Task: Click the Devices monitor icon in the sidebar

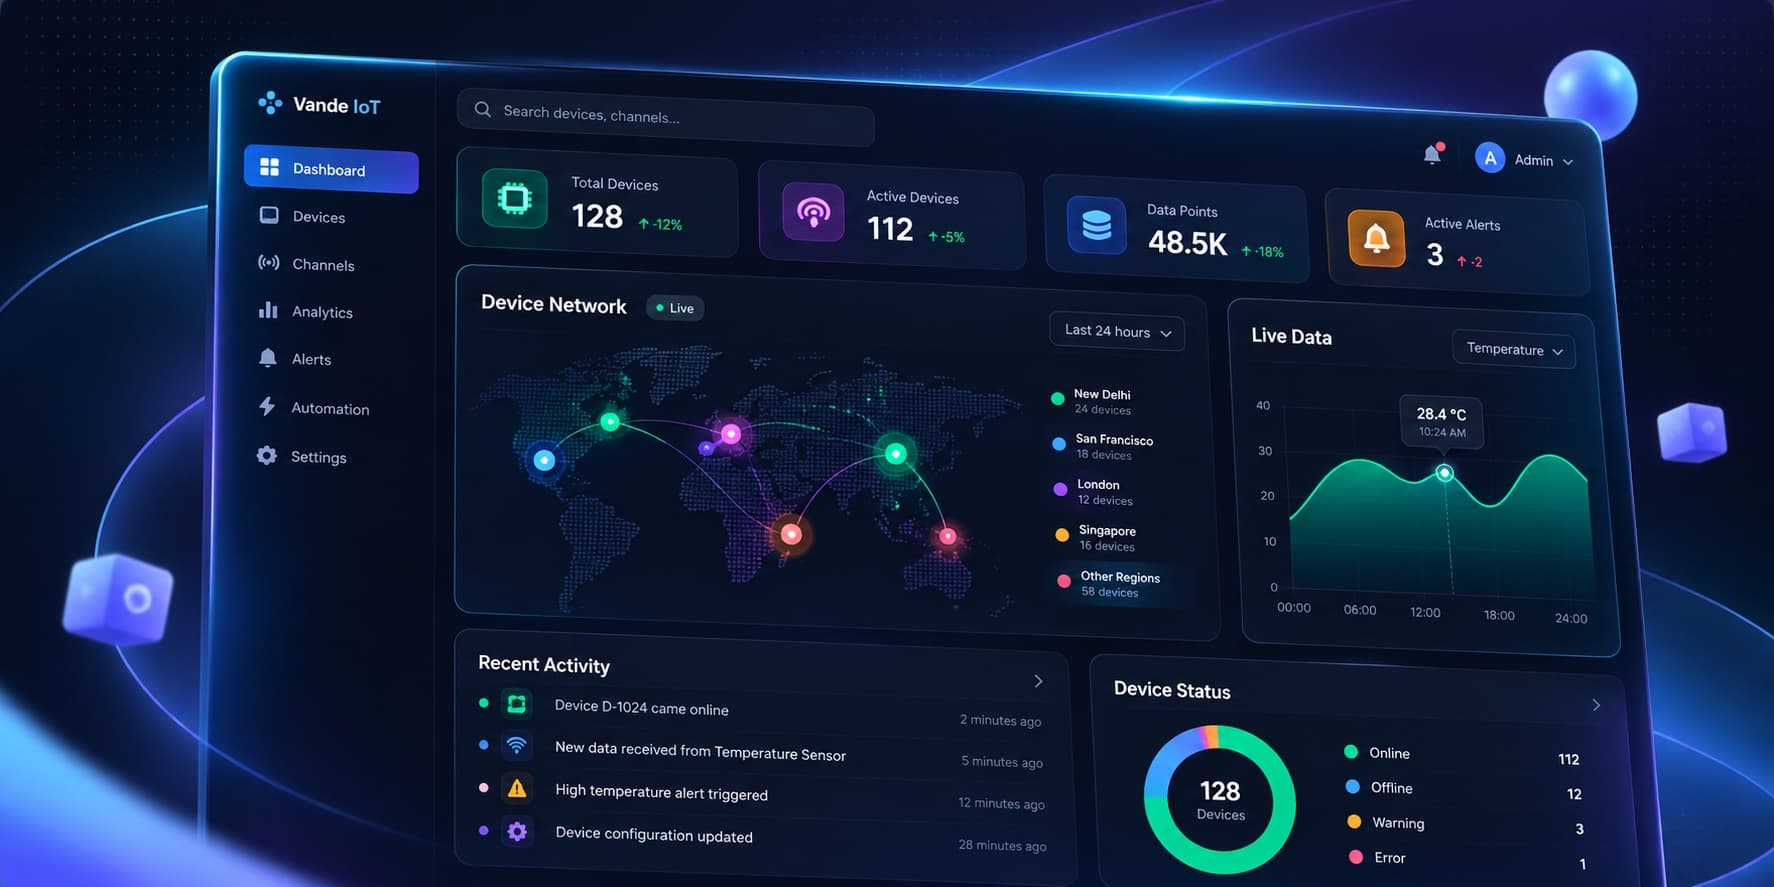Action: pyautogui.click(x=269, y=215)
